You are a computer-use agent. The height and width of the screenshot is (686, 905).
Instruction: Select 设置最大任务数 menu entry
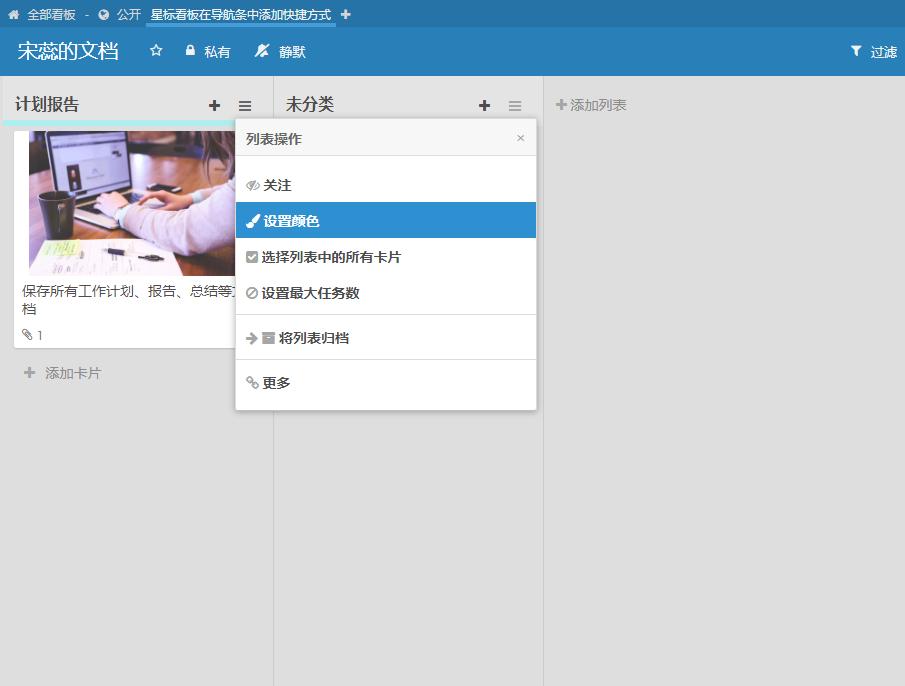tap(309, 293)
